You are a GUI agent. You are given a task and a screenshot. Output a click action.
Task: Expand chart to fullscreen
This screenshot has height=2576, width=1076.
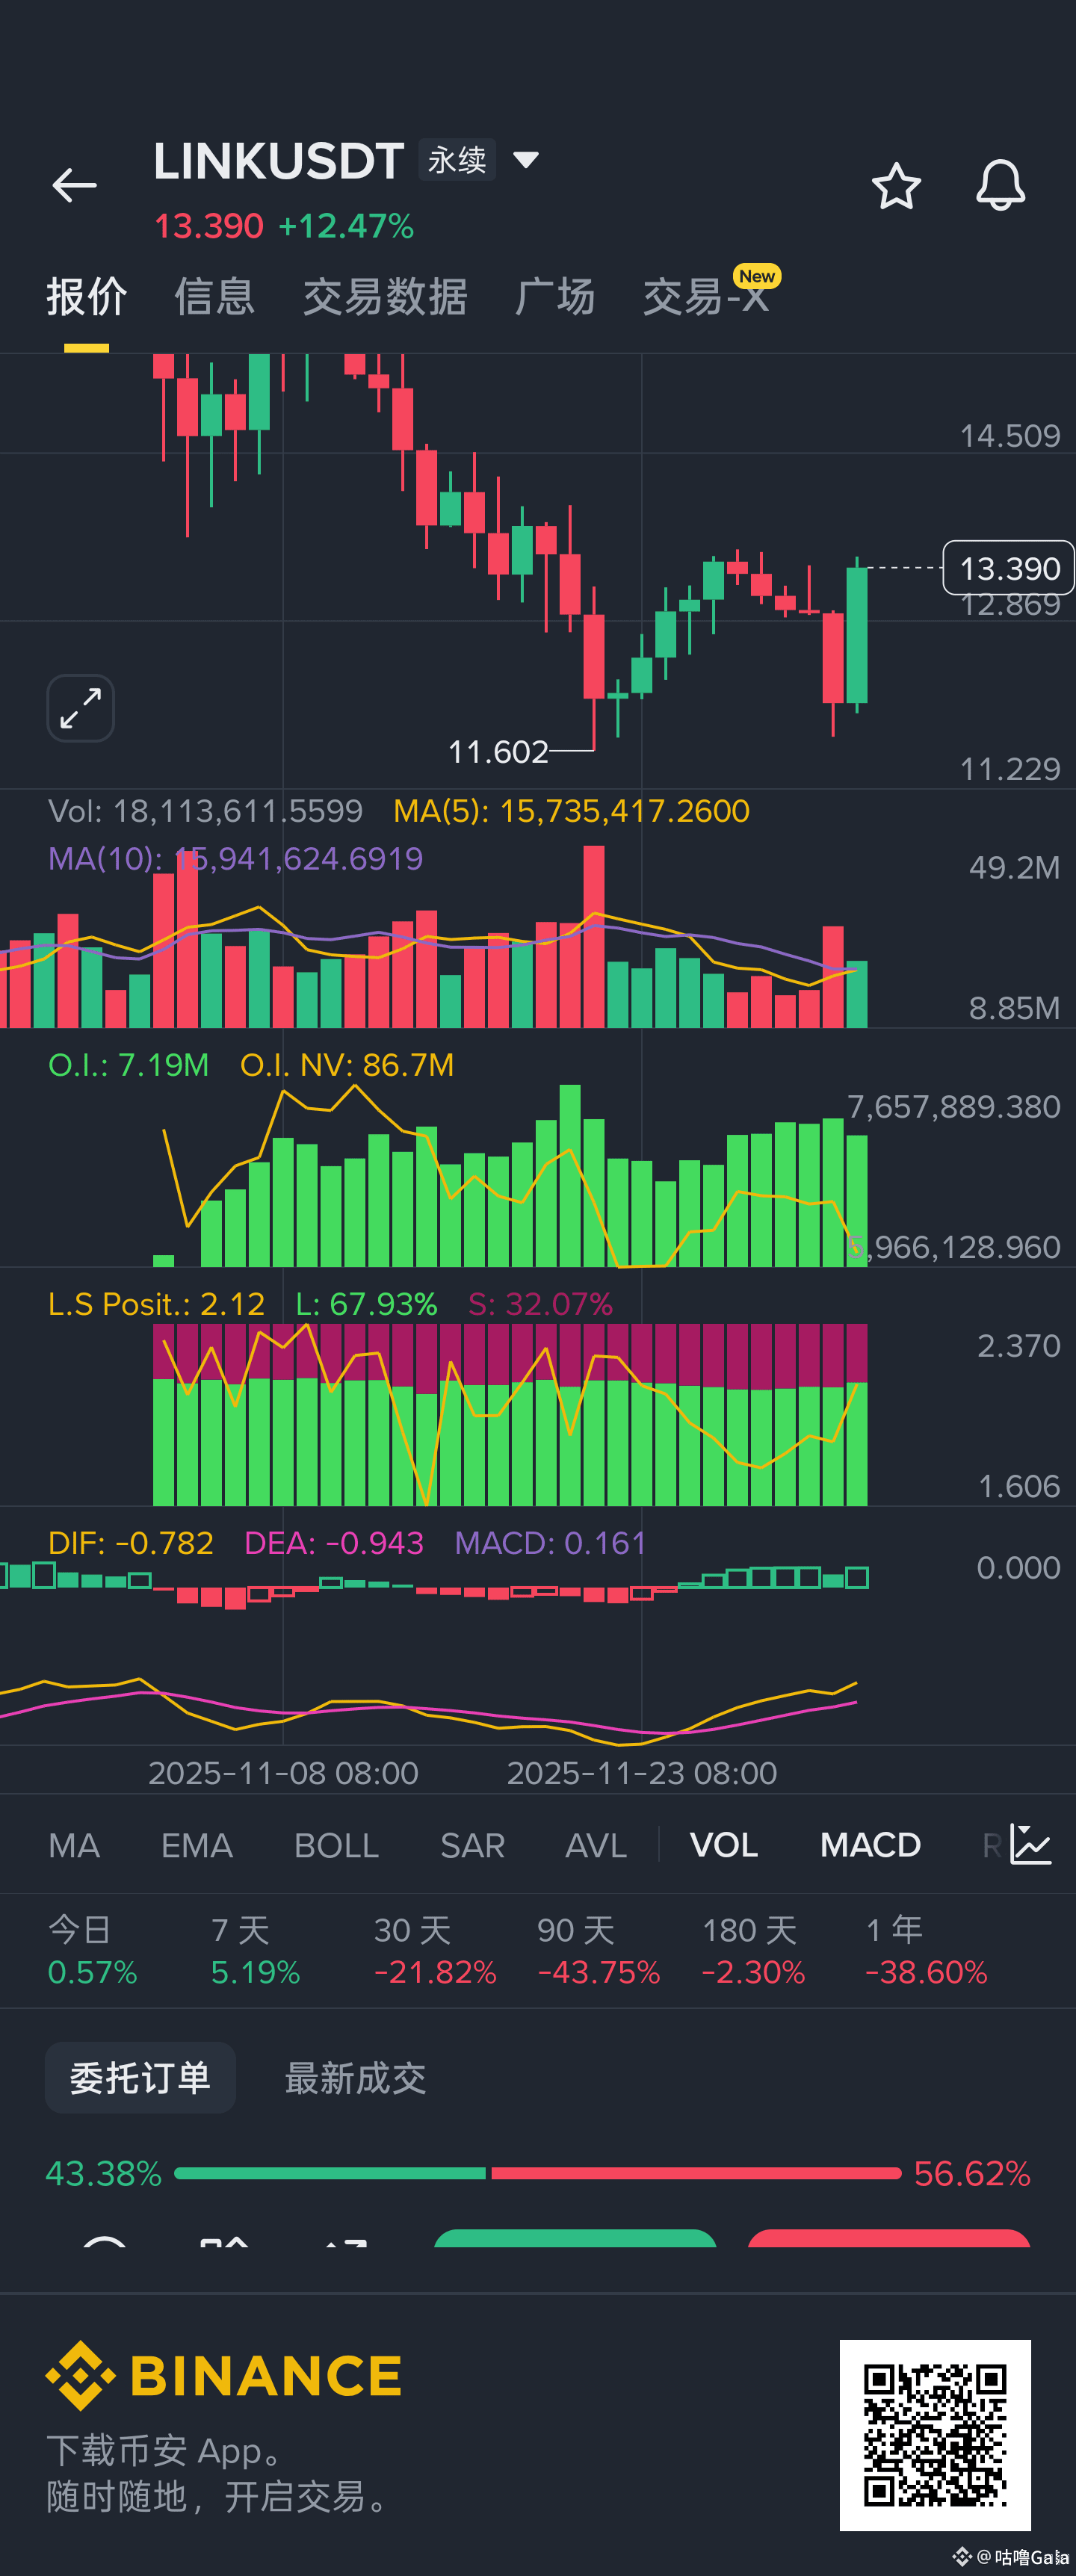tap(80, 708)
